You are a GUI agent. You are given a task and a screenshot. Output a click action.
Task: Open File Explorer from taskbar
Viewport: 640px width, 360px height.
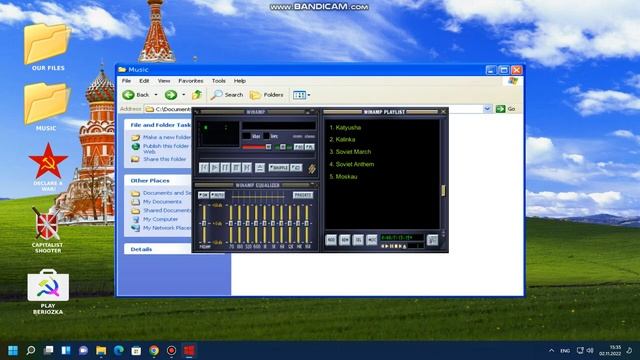[101, 351]
